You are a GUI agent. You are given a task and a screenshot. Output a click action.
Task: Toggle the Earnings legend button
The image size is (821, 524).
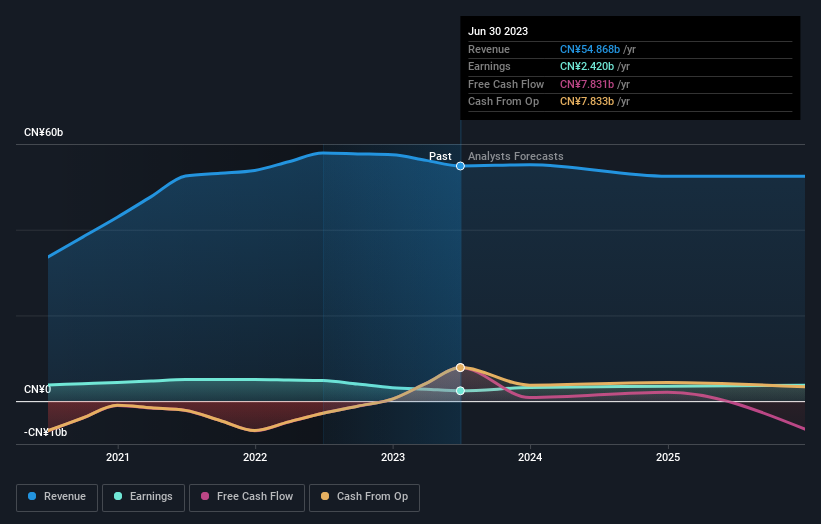[x=143, y=497]
